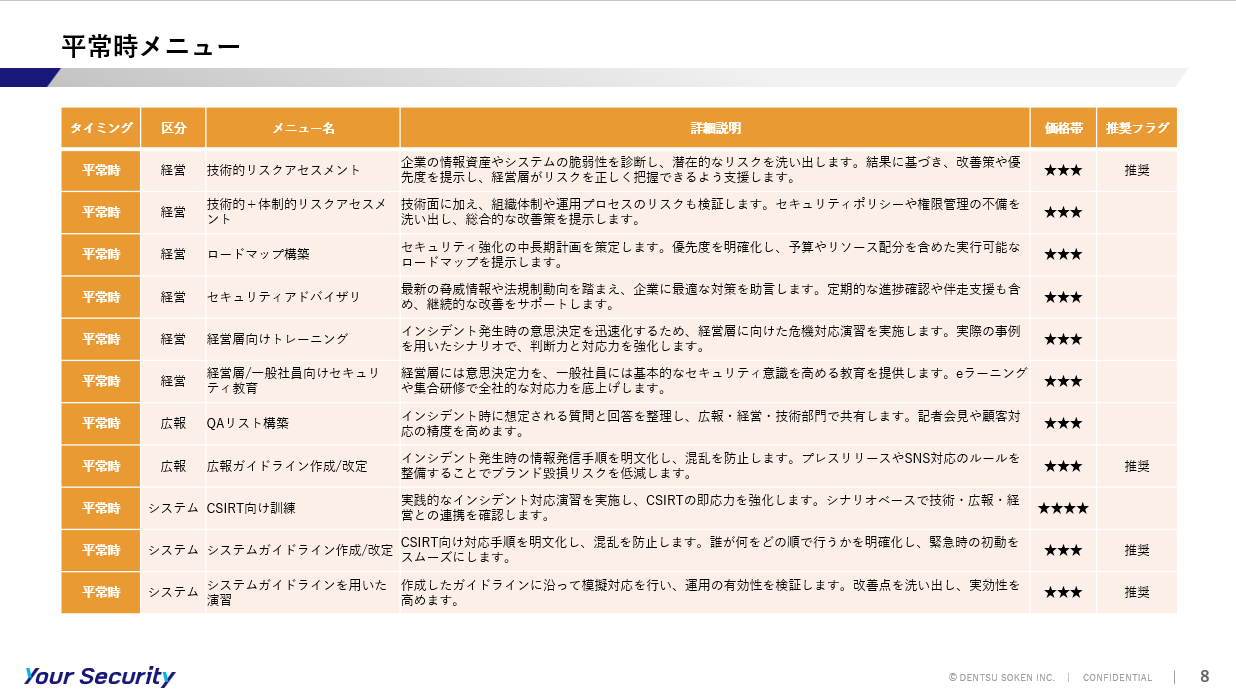
Task: Select the four-star rating for CSIRT向け訓練
Action: (x=1063, y=508)
